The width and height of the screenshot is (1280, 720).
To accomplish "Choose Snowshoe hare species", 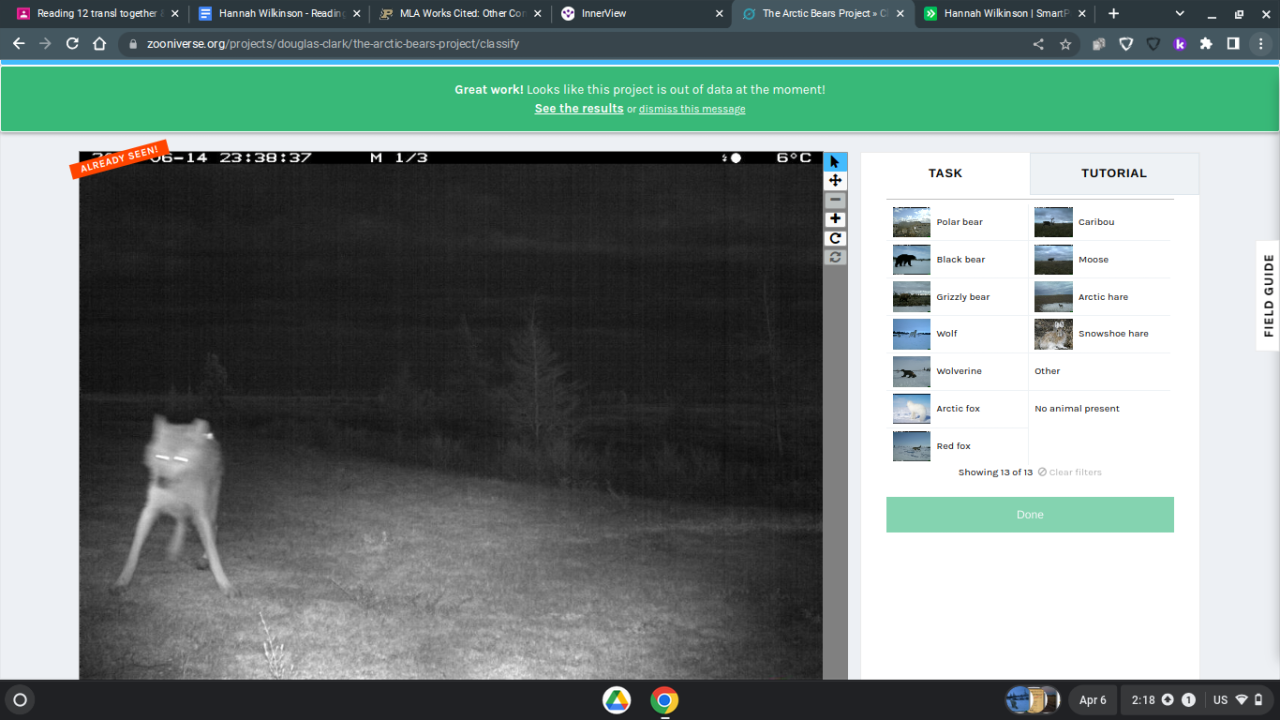I will 1099,334.
